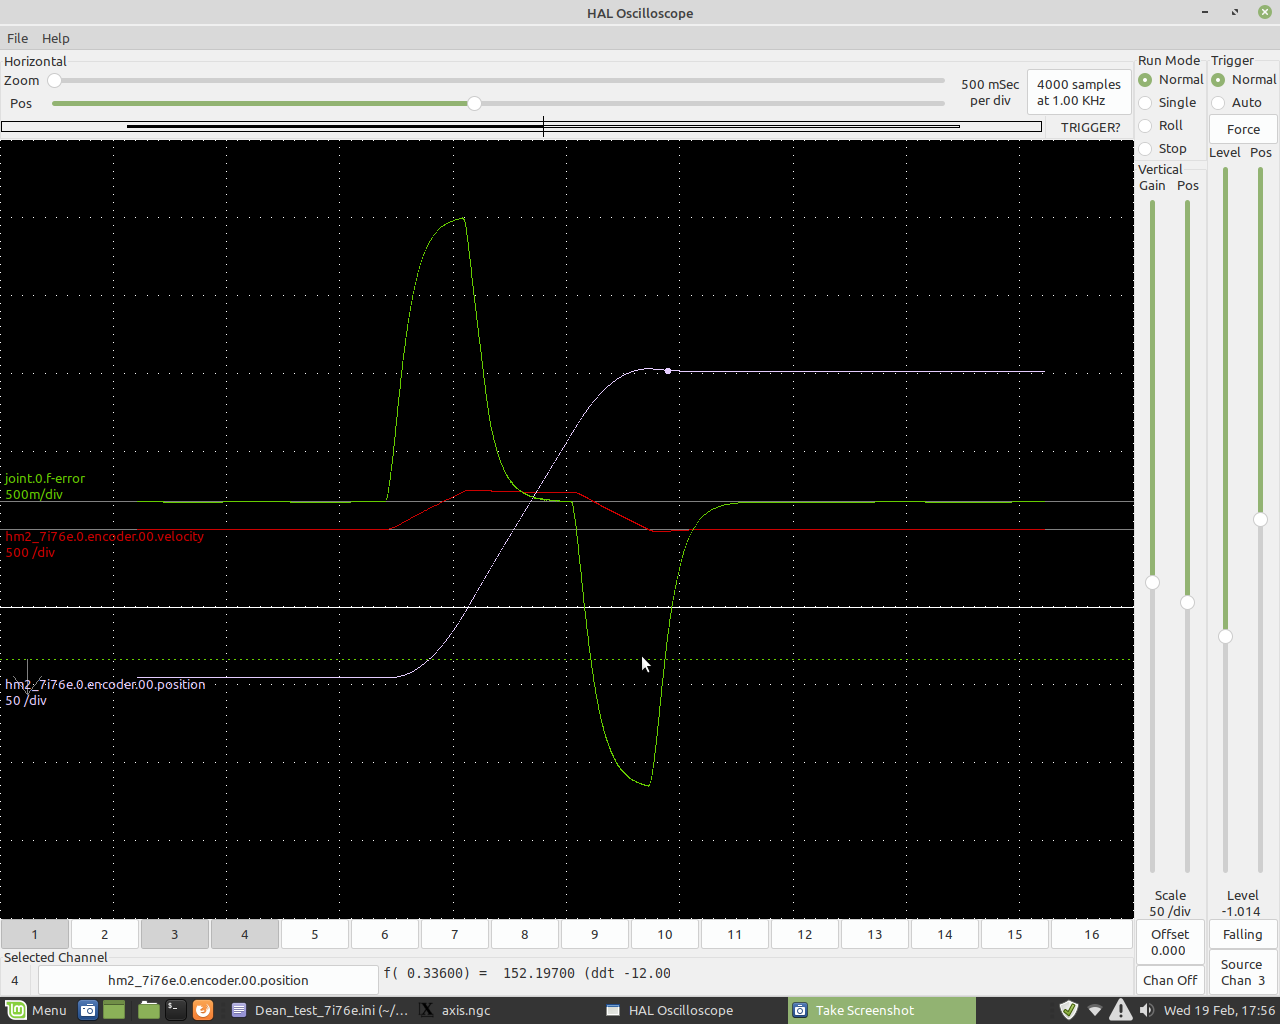
Task: Select Stop run mode
Action: [x=1162, y=149]
